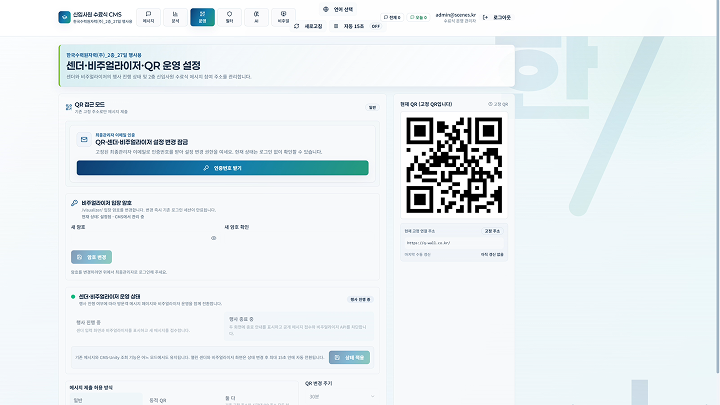This screenshot has width=720, height=405.
Task: Click the 새 암호 확인 confirmation input field
Action: click(299, 238)
